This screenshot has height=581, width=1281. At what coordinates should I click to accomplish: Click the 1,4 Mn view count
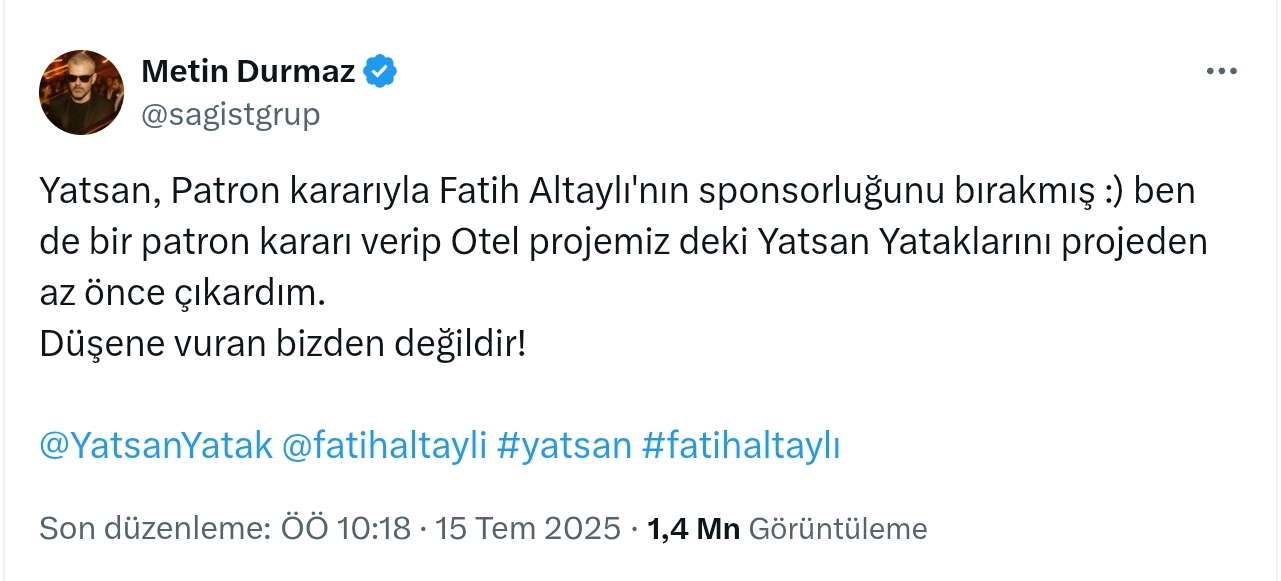[694, 528]
